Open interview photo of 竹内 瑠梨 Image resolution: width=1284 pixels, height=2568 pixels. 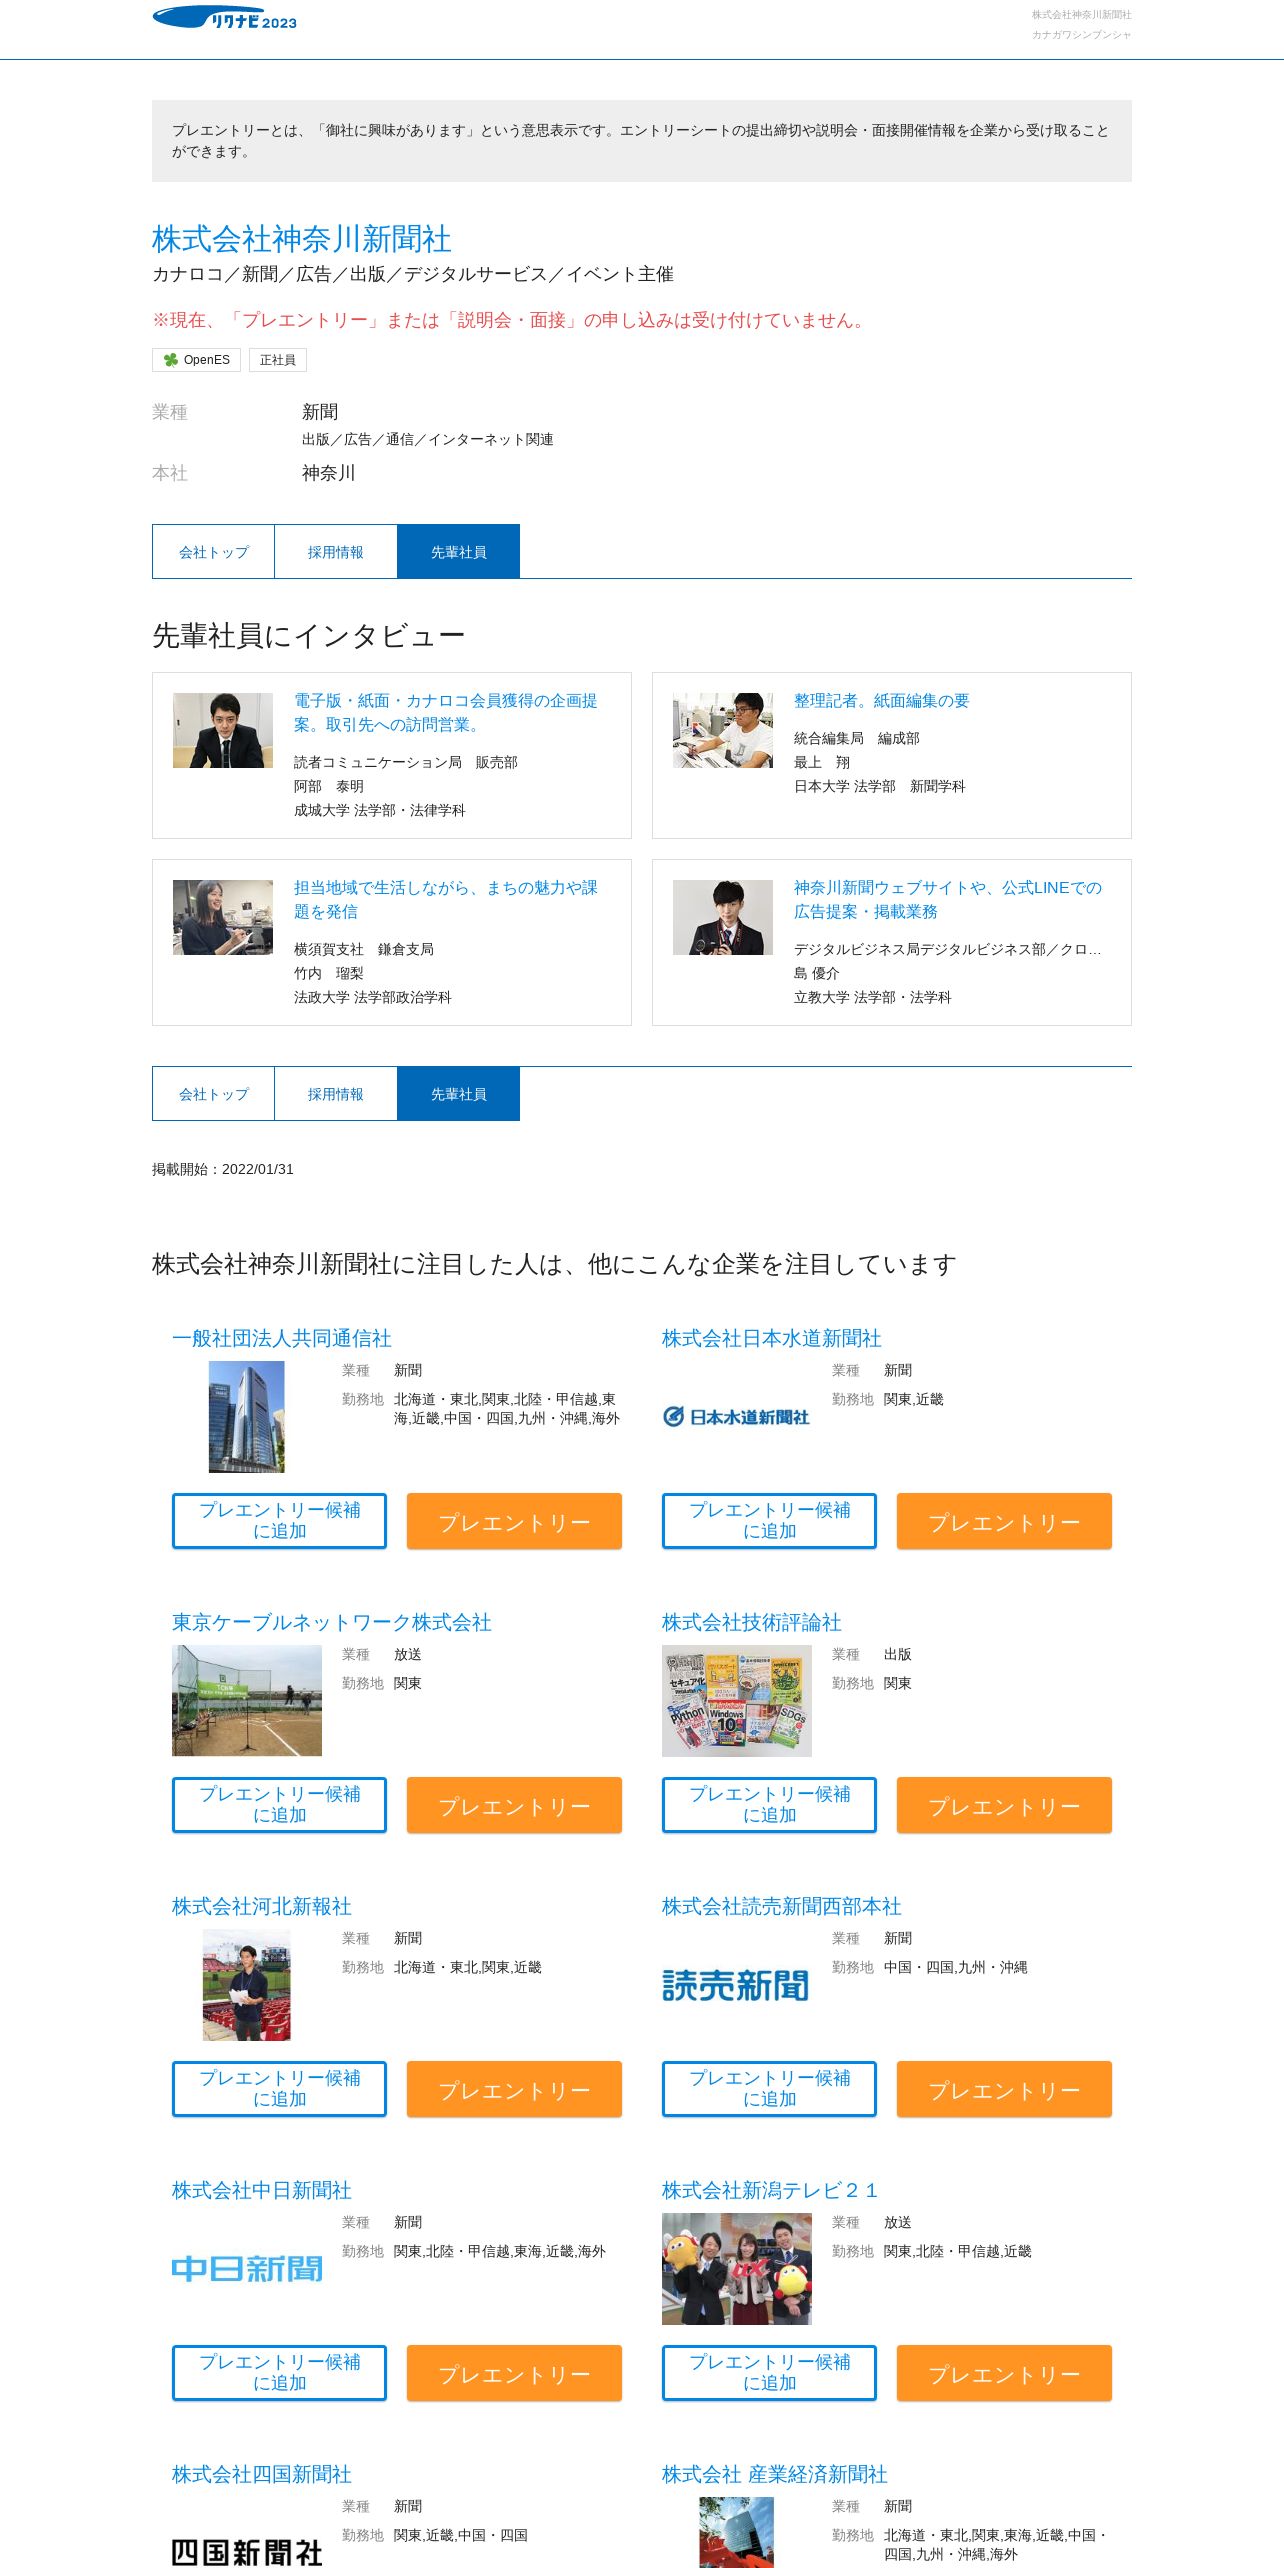point(223,917)
